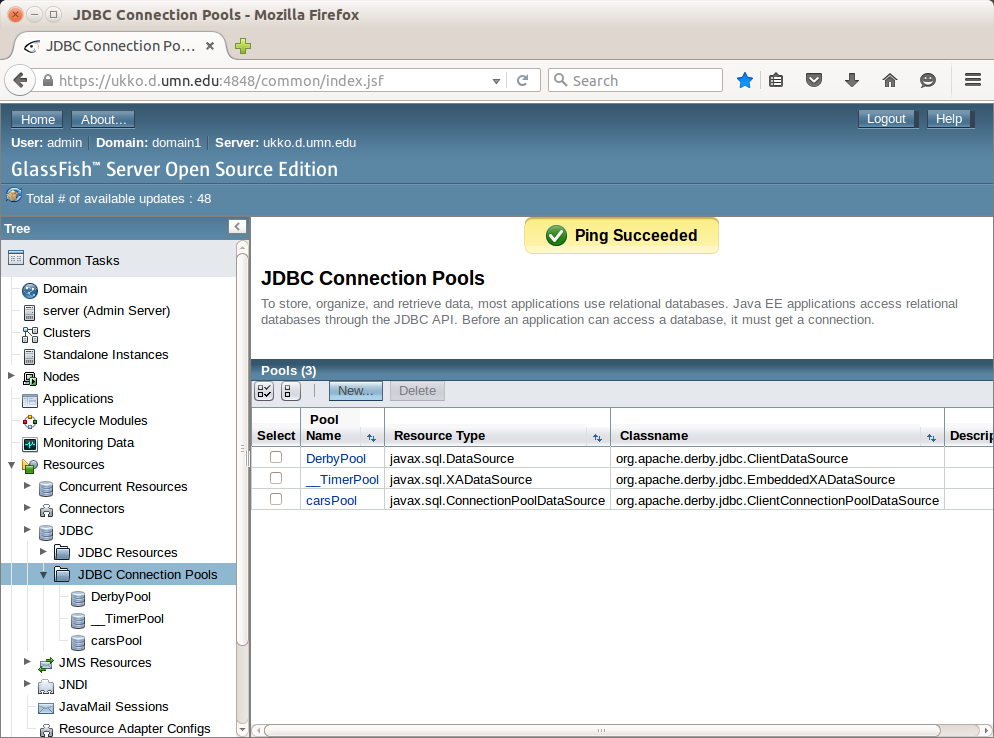
Task: Deselect all rows with the deselect icon
Action: click(x=289, y=391)
